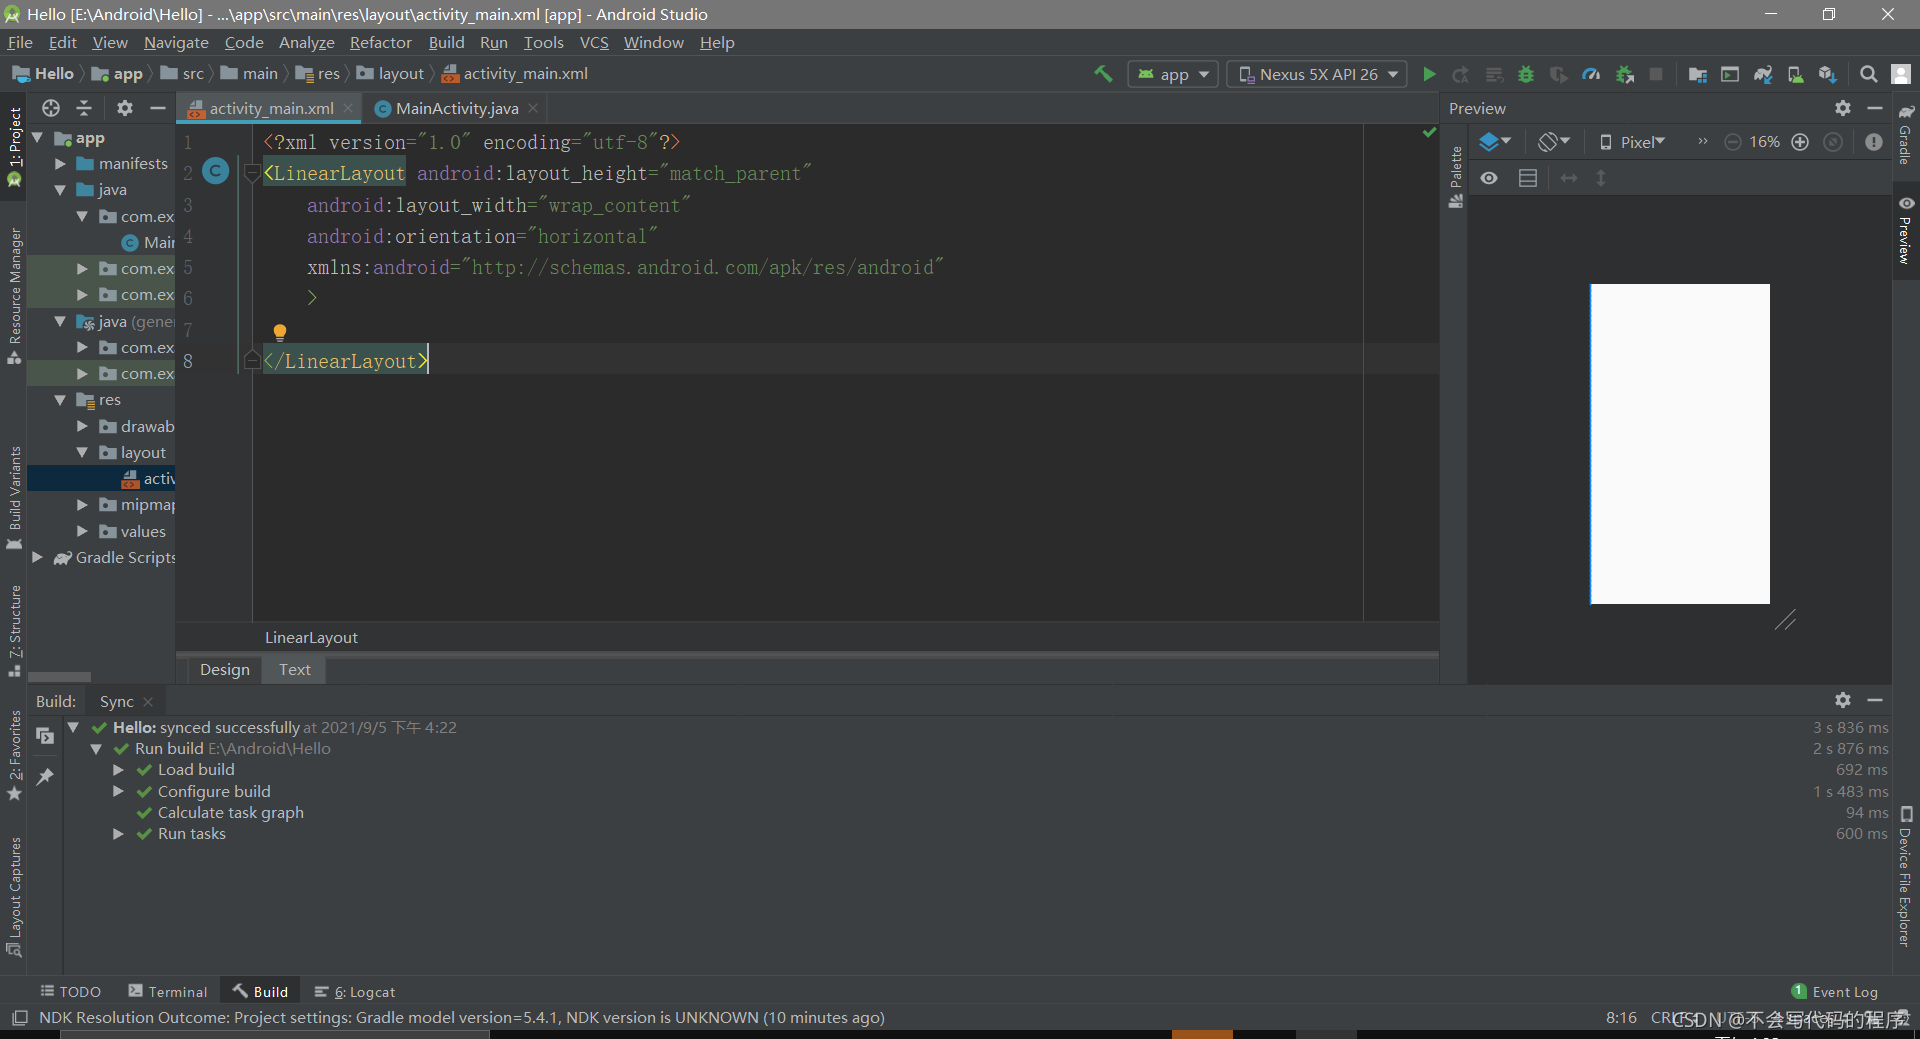Zoom out the layout preview
1920x1039 pixels.
coord(1733,142)
